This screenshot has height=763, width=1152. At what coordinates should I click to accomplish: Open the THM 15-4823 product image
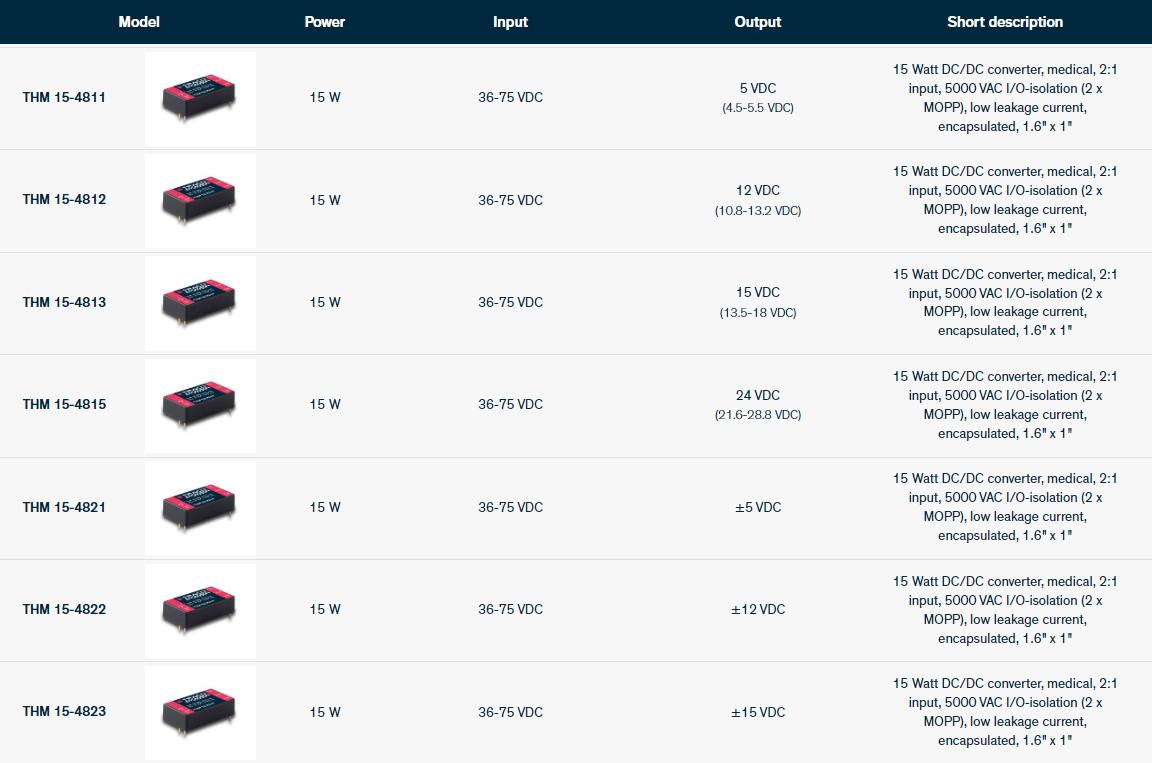pos(200,711)
